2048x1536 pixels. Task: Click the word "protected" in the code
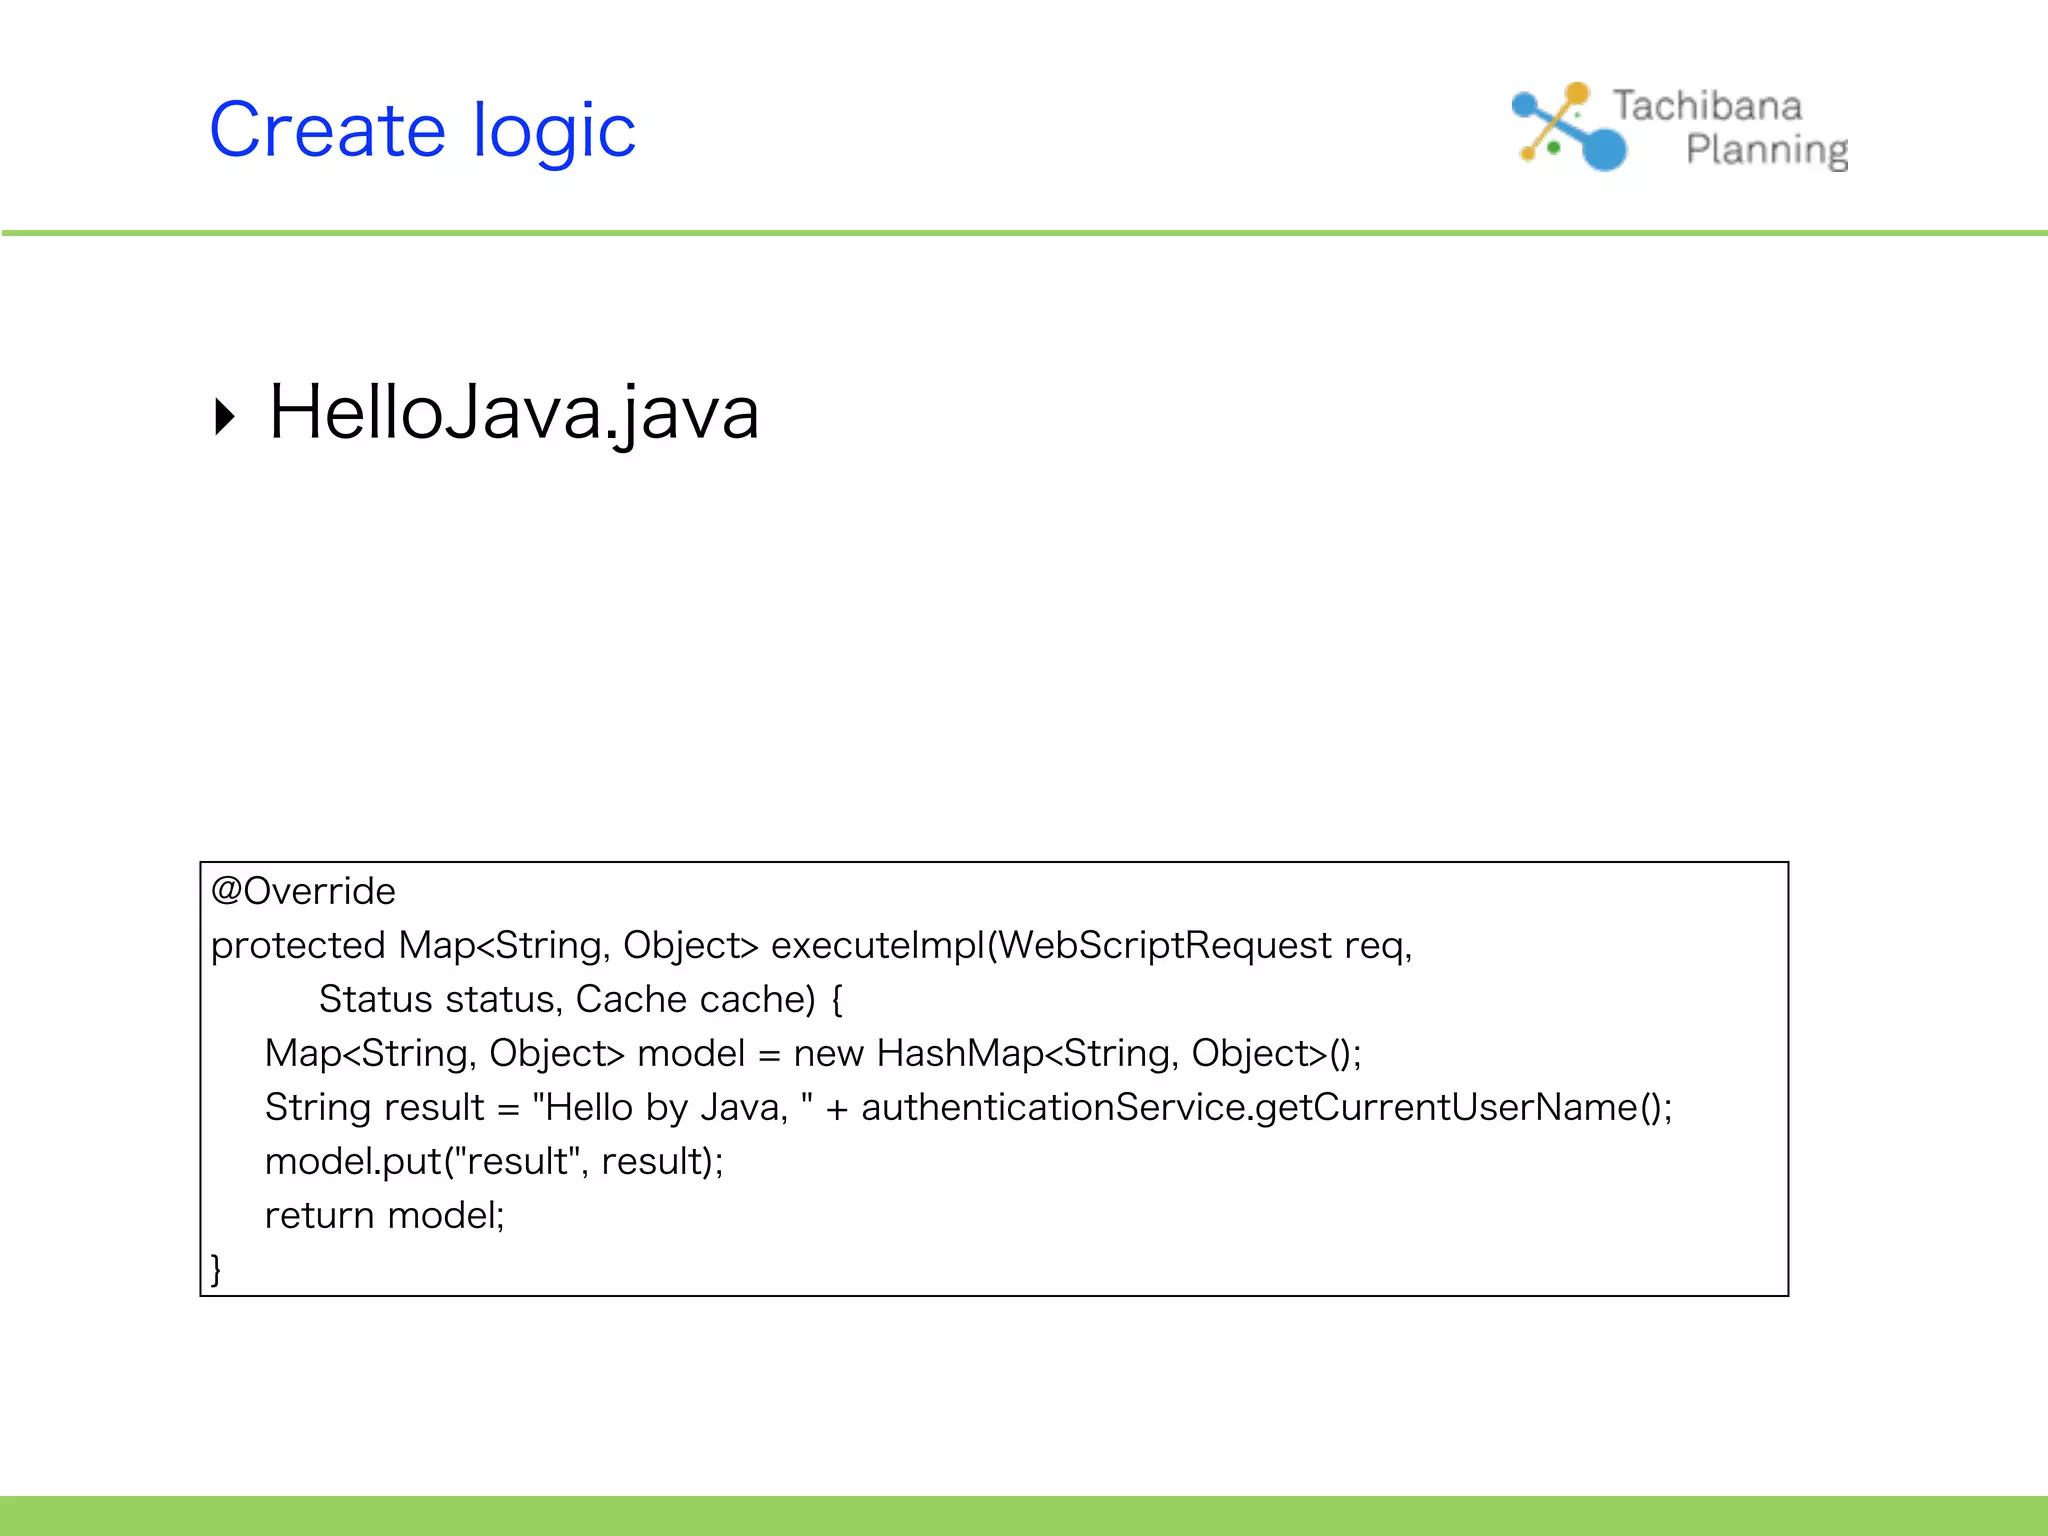[x=298, y=945]
